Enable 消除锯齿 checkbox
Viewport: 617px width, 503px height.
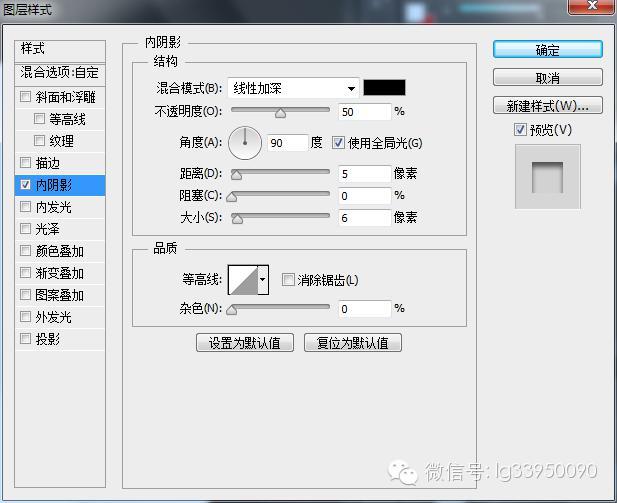[x=288, y=280]
